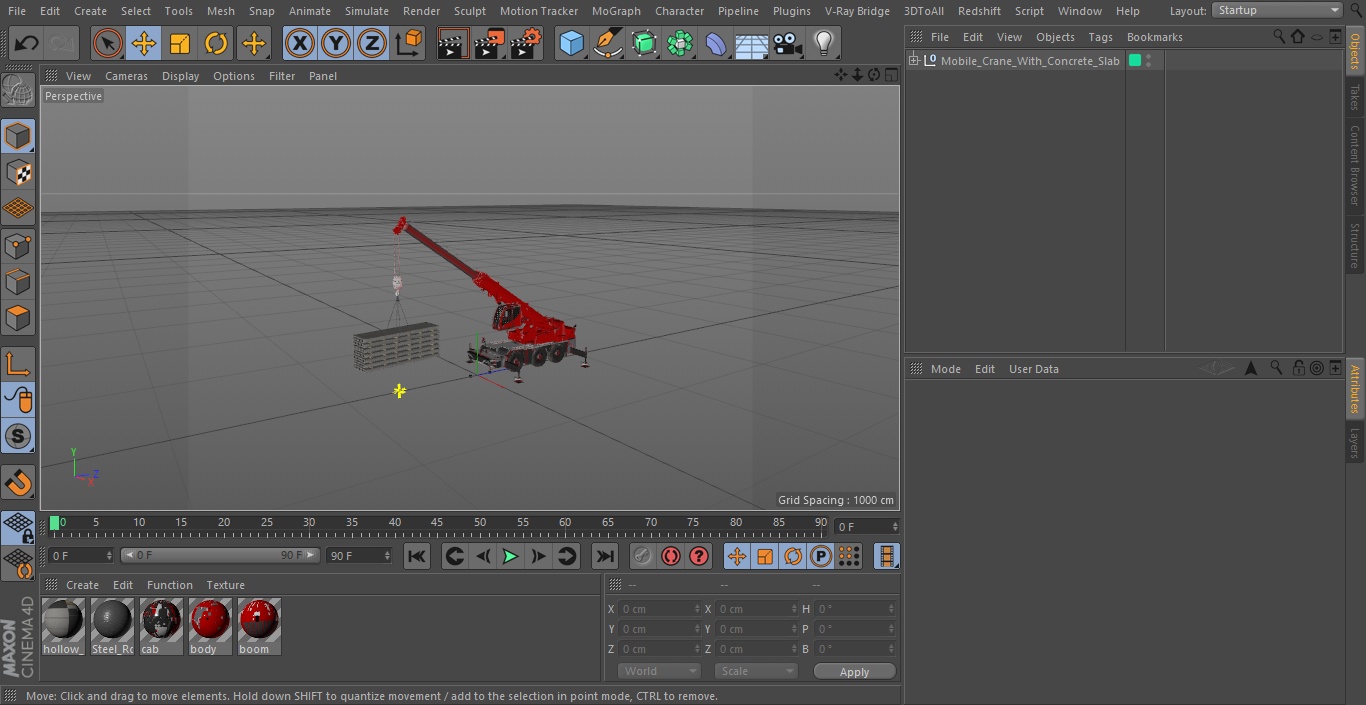This screenshot has width=1366, height=705.
Task: Toggle Autokeying button
Action: tap(671, 556)
